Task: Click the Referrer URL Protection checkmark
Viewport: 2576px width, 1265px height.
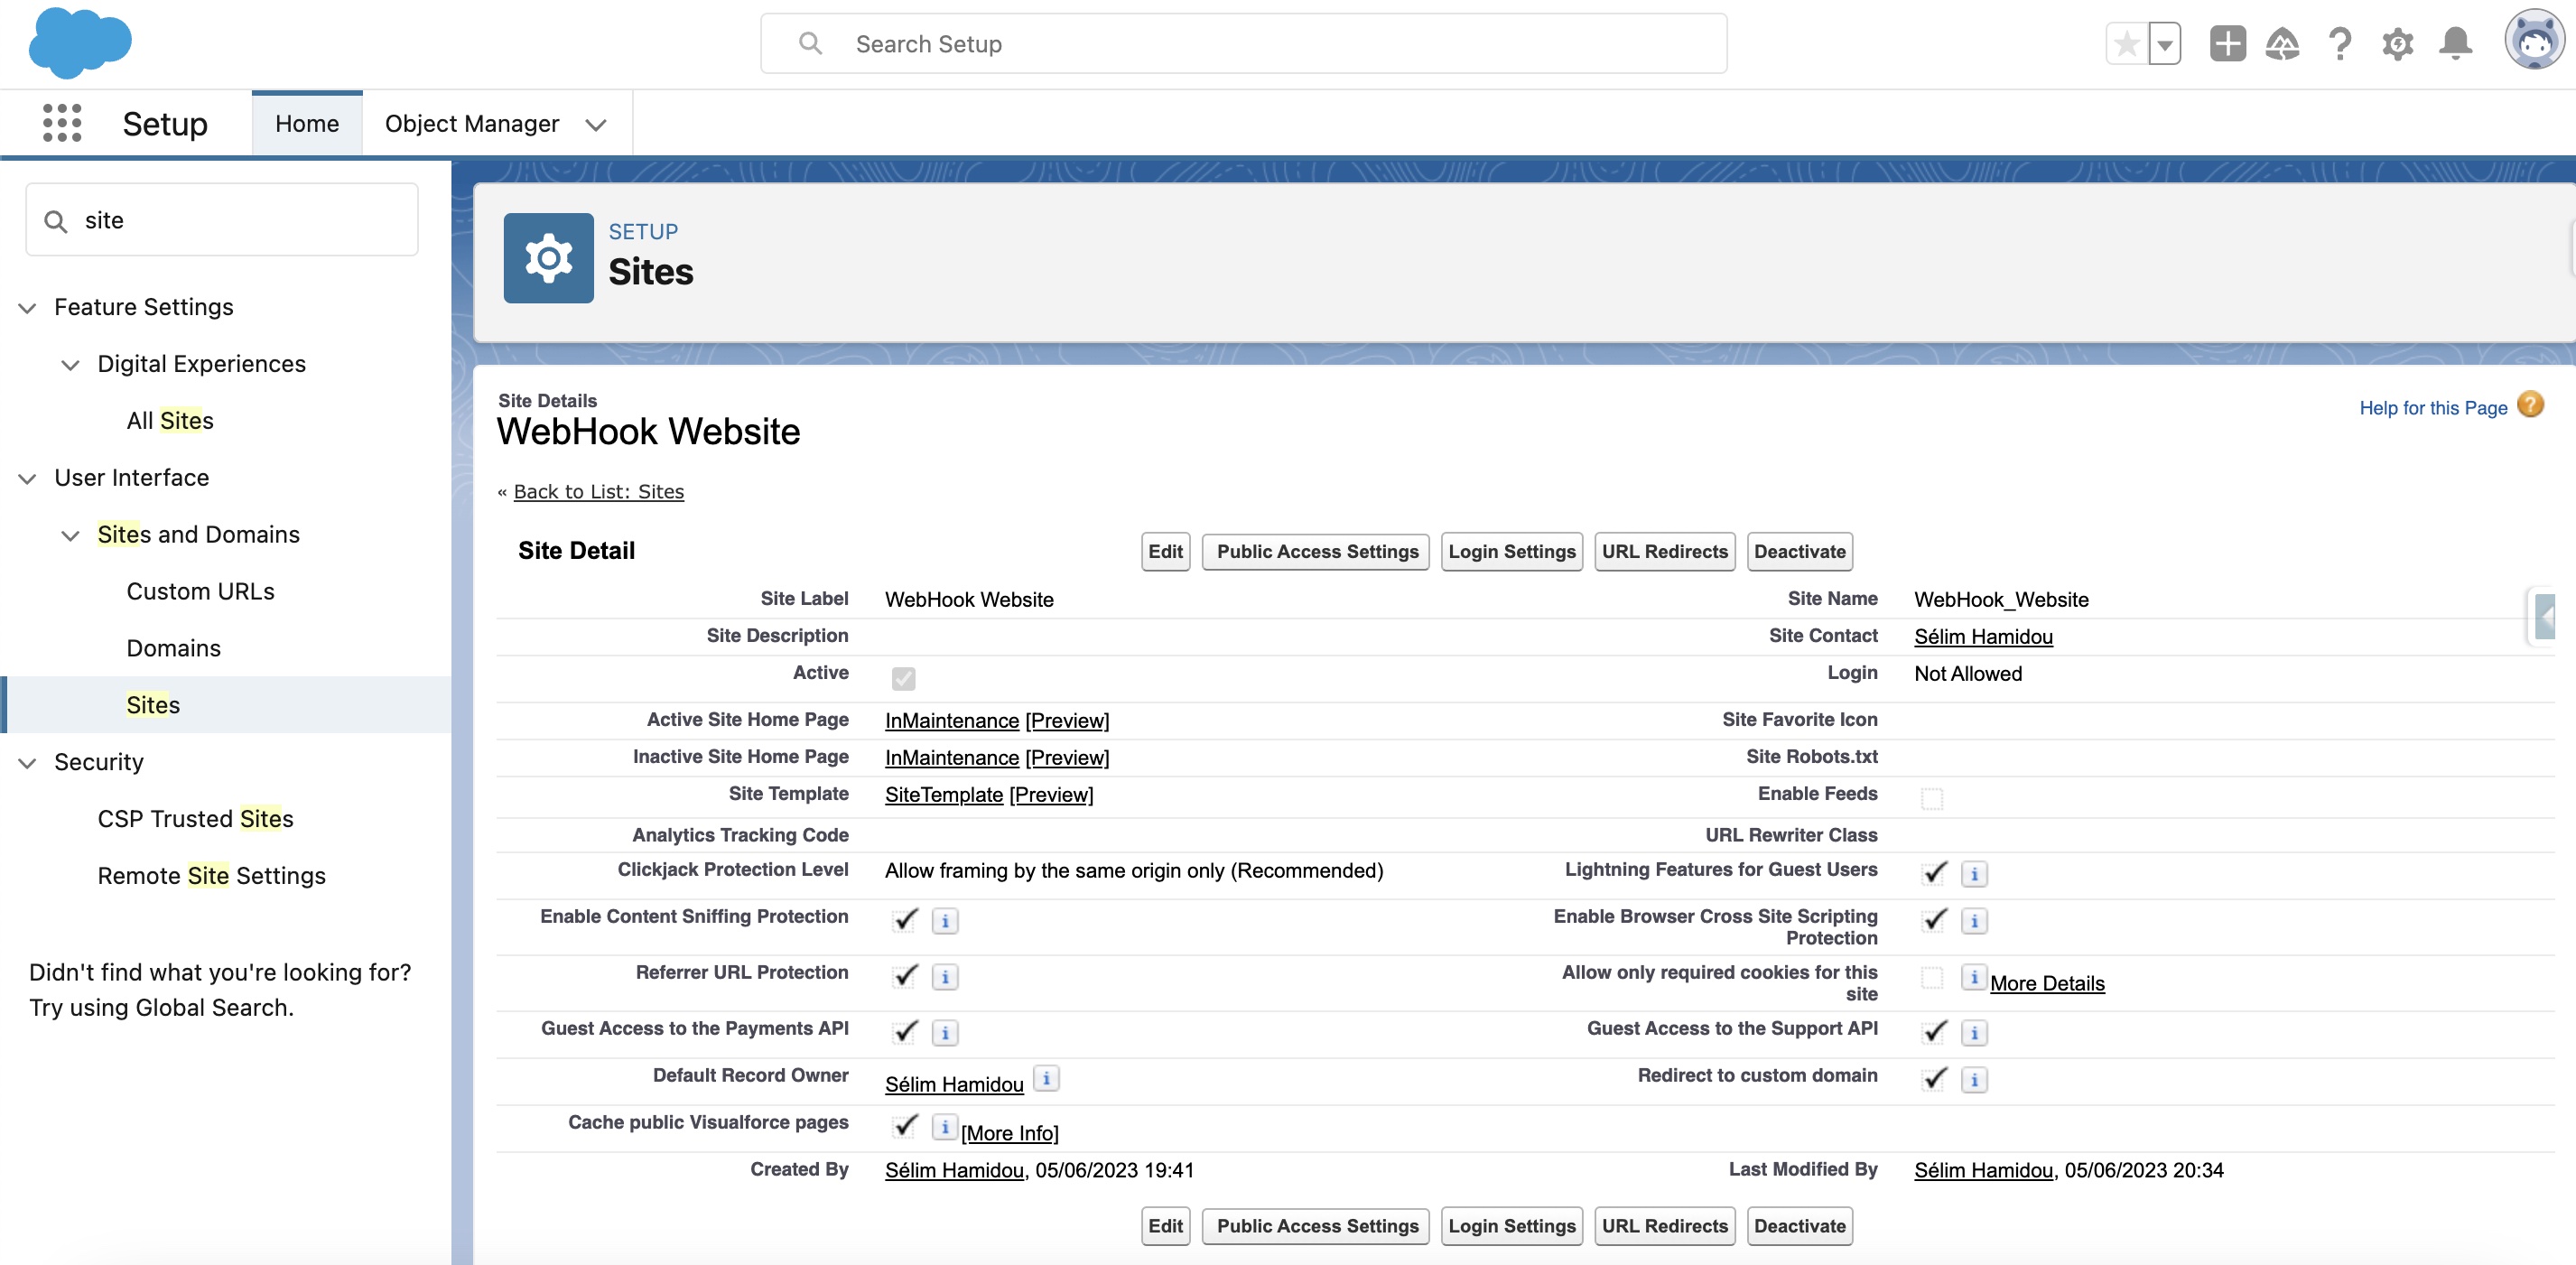Action: point(905,976)
